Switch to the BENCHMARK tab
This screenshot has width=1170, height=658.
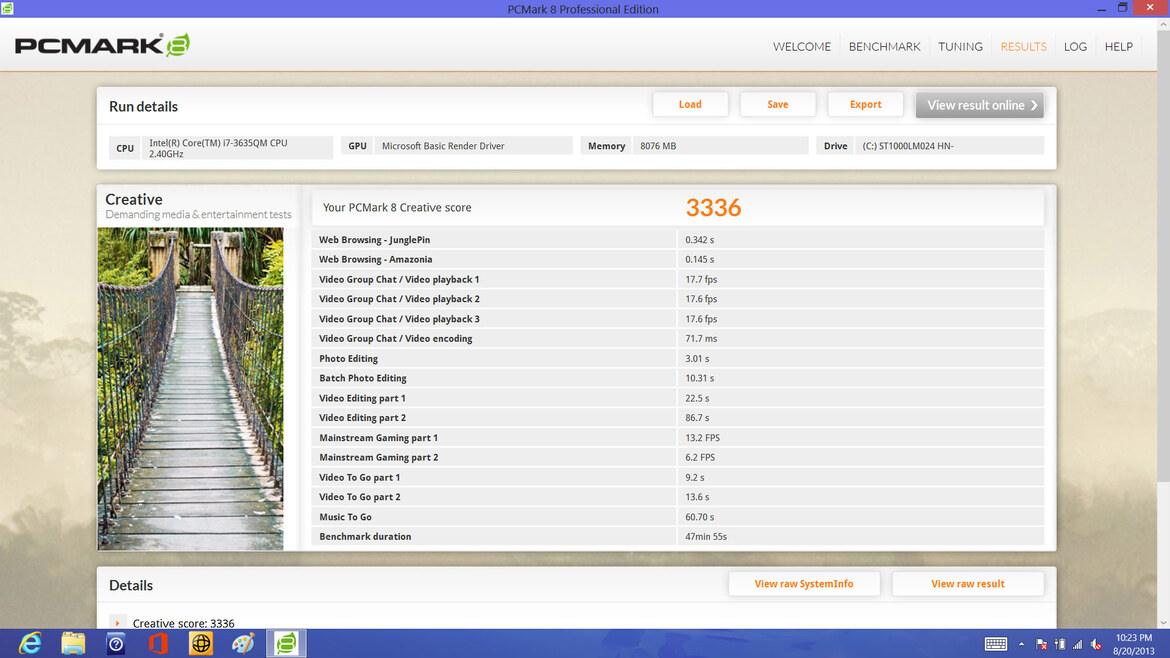[884, 46]
